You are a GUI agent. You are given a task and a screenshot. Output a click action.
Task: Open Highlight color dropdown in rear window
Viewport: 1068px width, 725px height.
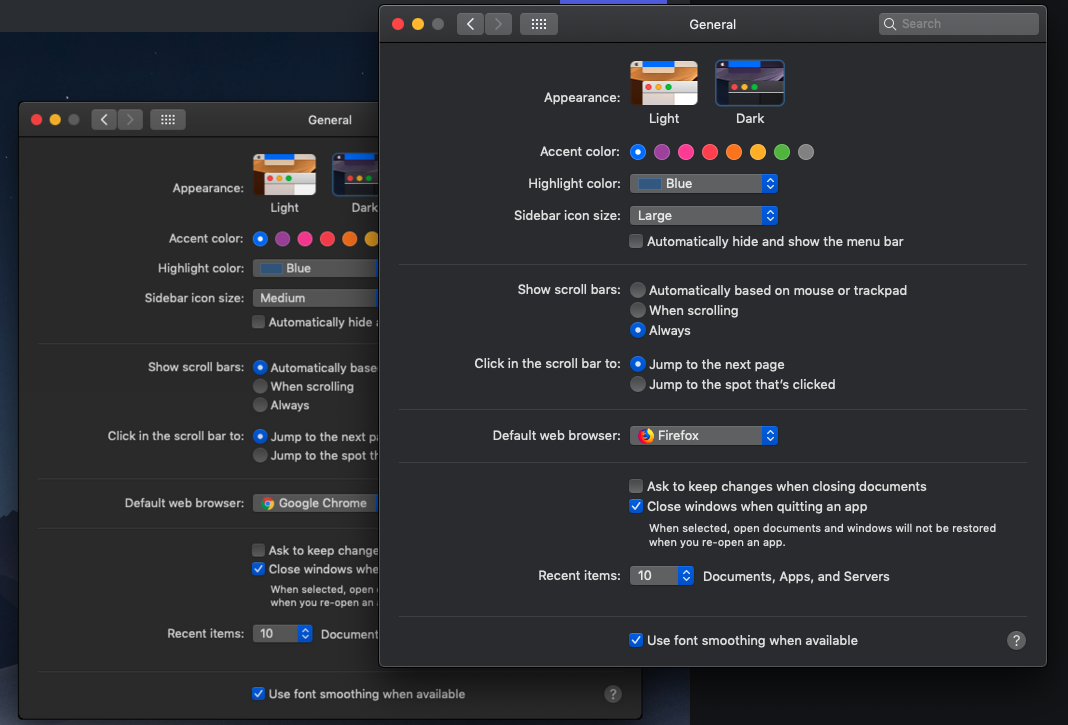(315, 268)
